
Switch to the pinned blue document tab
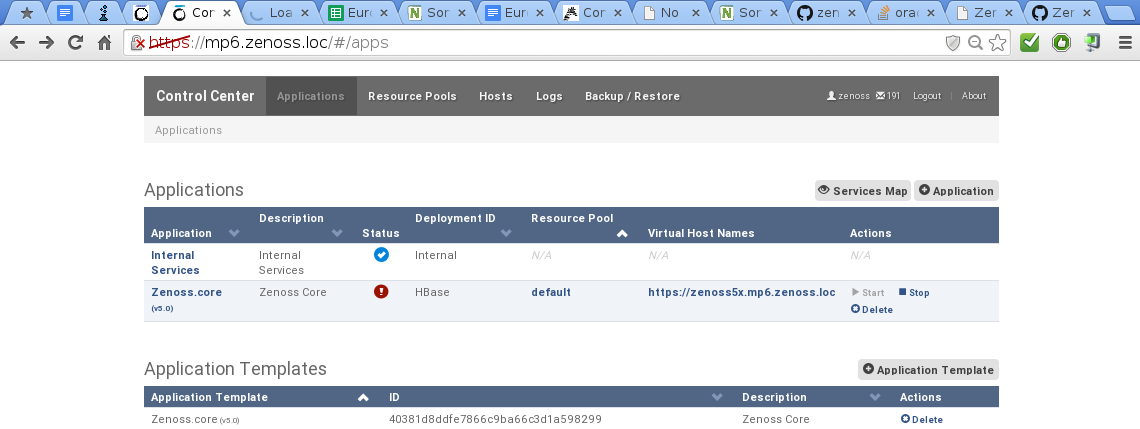pos(65,12)
